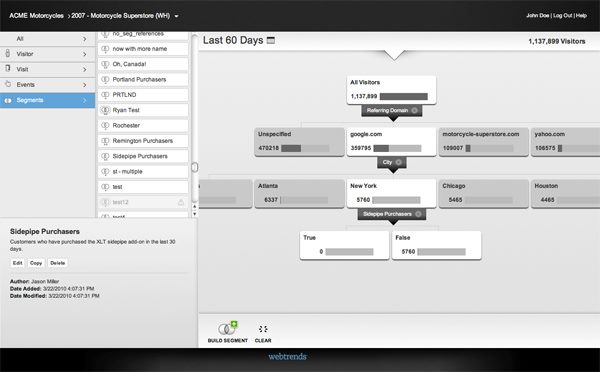600x372 pixels.
Task: Remove the Referring Domain split via its circle icon
Action: tap(414, 110)
